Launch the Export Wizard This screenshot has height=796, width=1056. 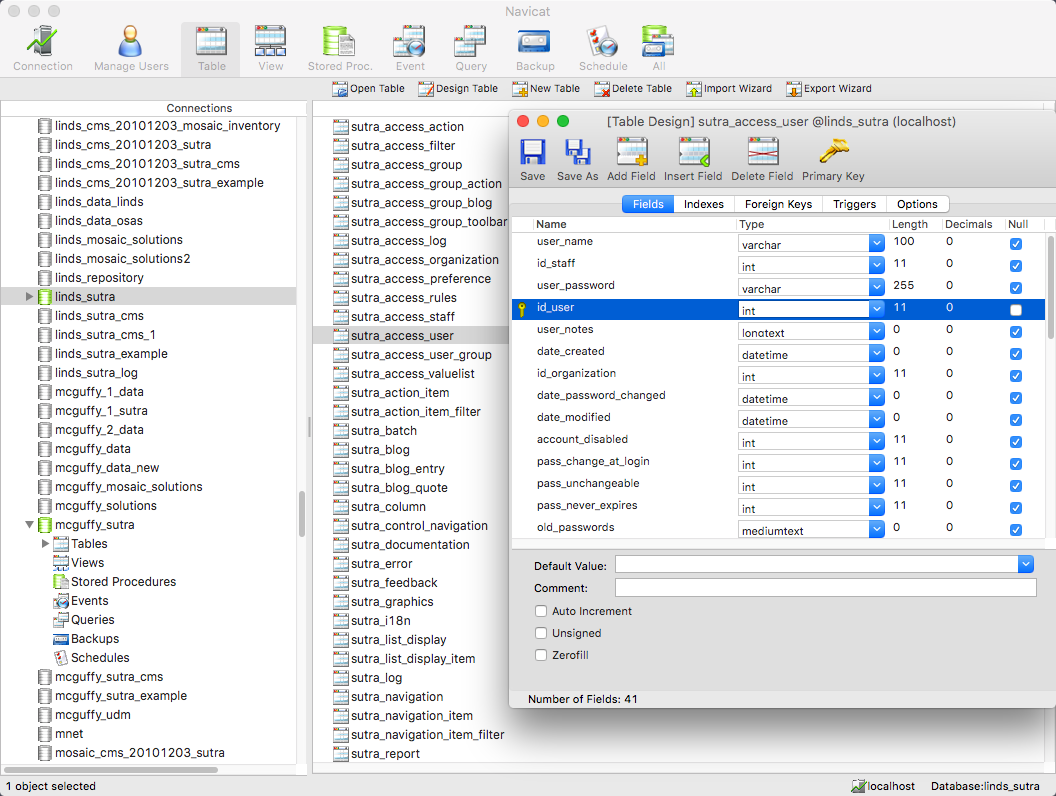click(829, 88)
